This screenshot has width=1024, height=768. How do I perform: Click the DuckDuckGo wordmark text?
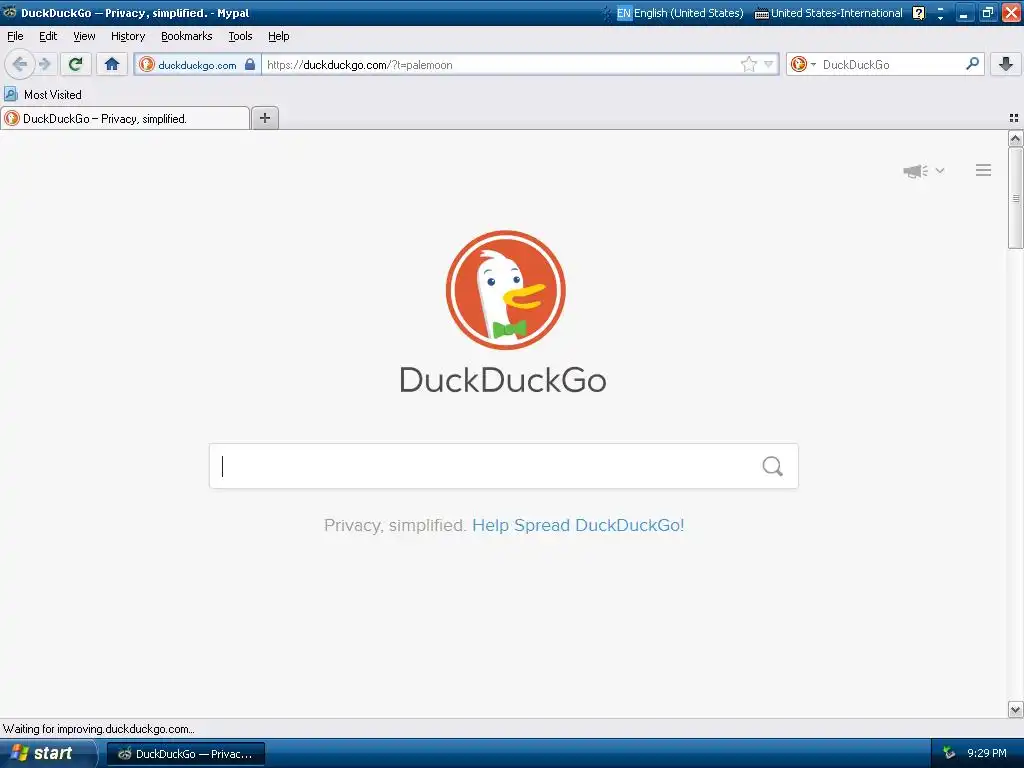pyautogui.click(x=503, y=380)
